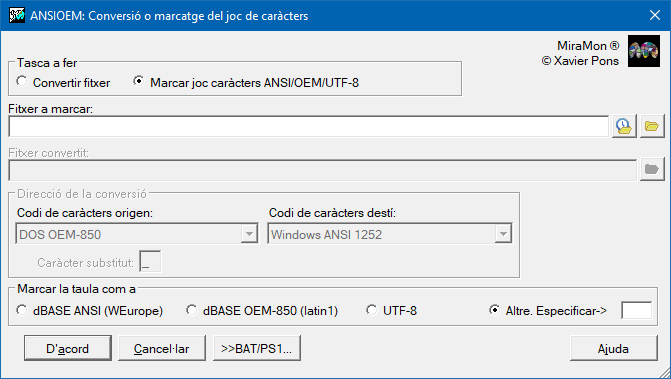Screen dimensions: 671x379
Task: Click the Caràcter substitut box
Action: pos(150,262)
